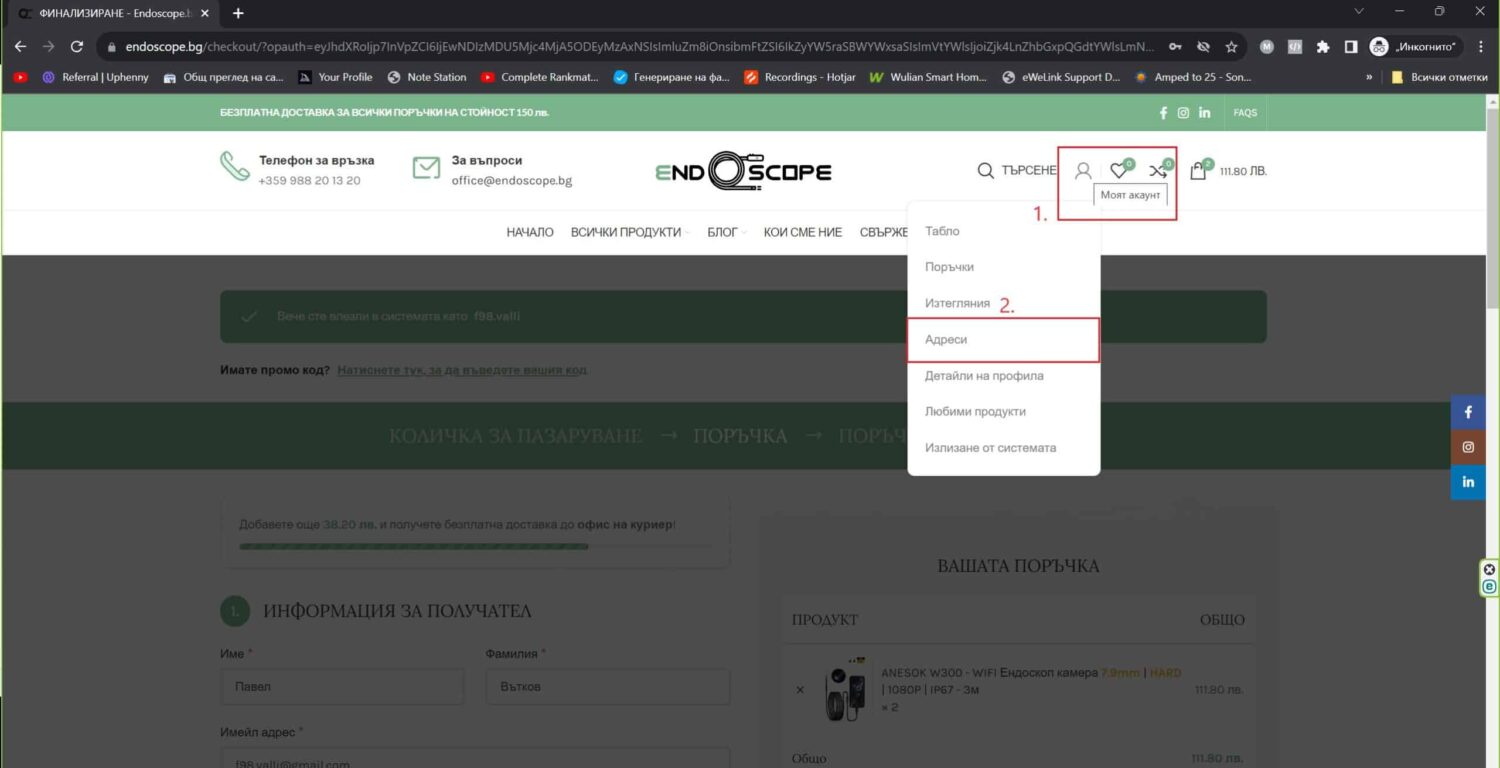This screenshot has width=1500, height=768.
Task: Open a new browser tab
Action: pos(238,13)
